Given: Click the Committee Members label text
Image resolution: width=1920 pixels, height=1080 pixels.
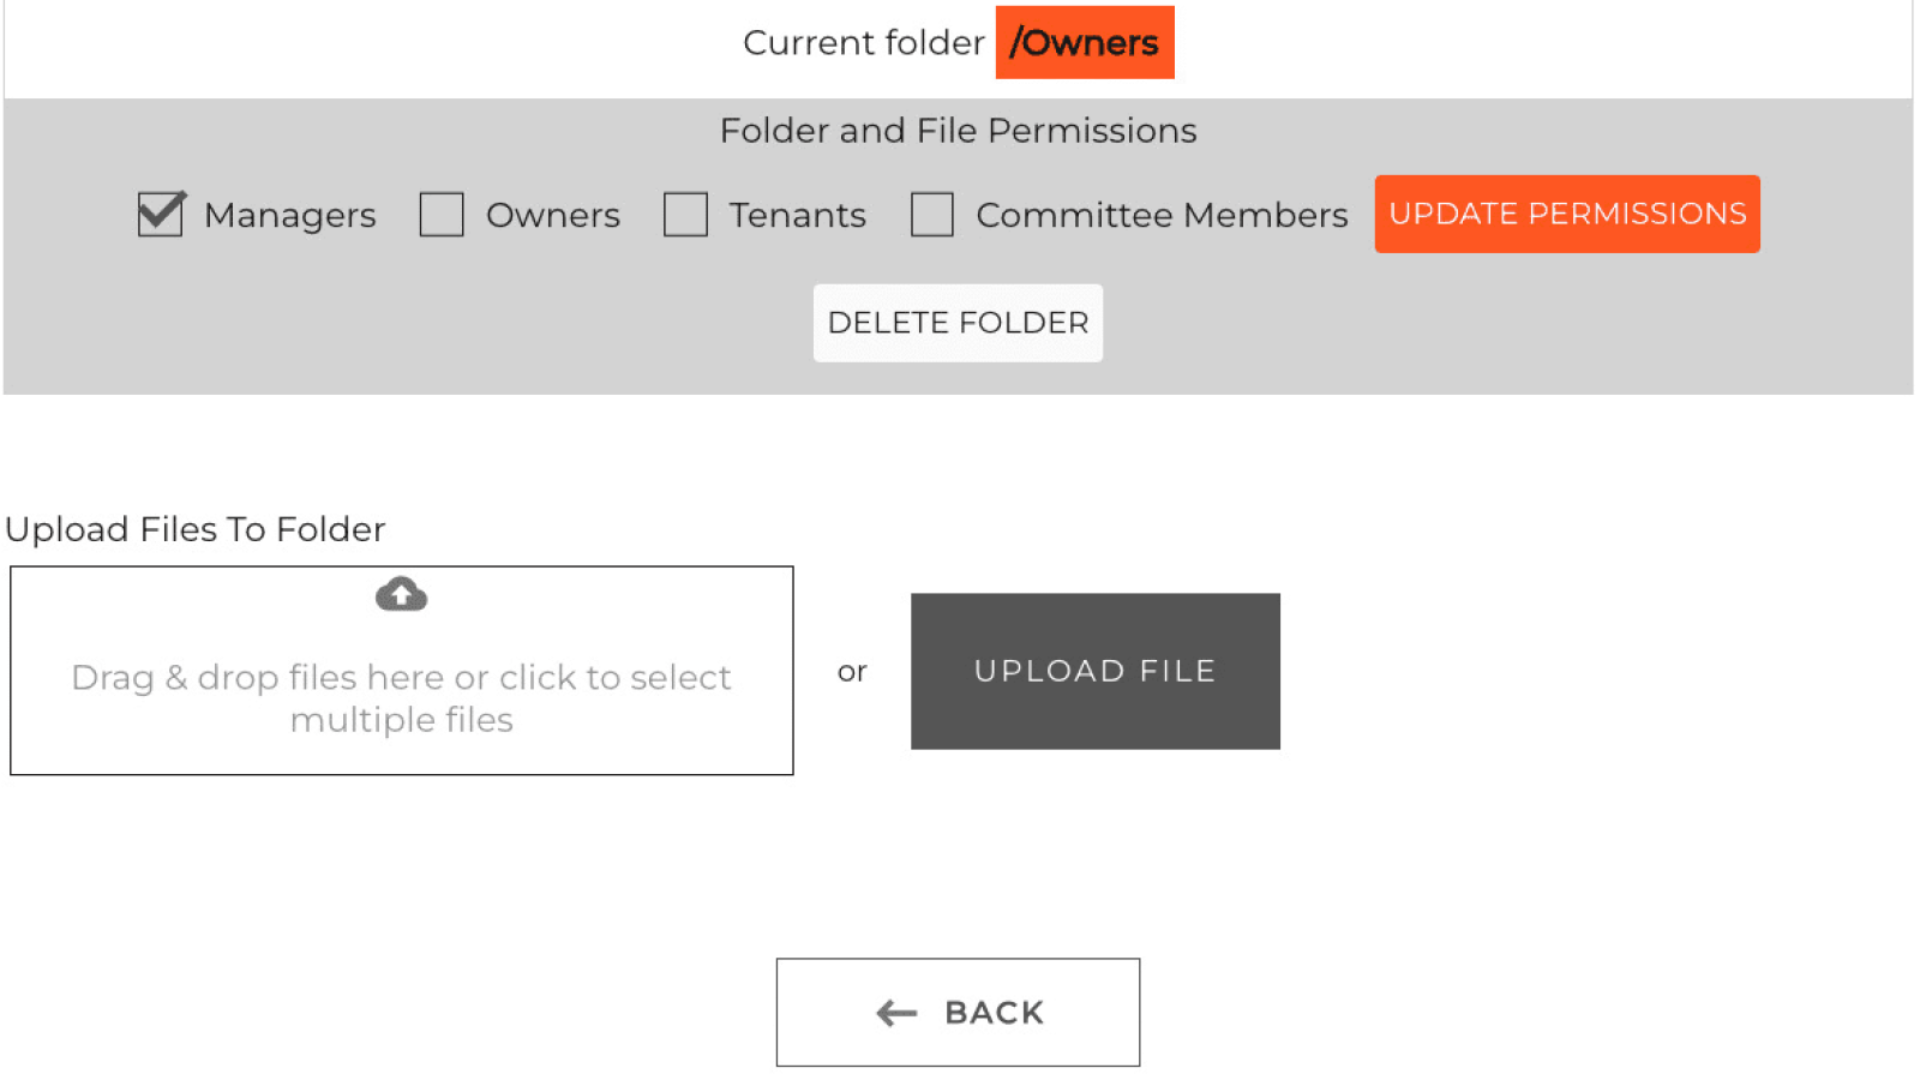Looking at the screenshot, I should point(1161,215).
